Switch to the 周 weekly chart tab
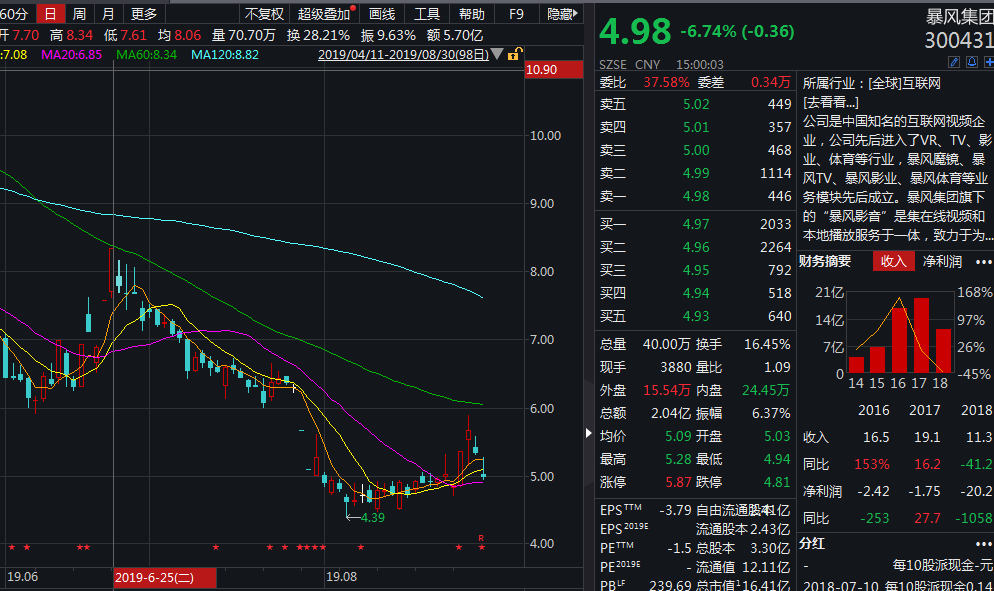994x591 pixels. pos(79,13)
